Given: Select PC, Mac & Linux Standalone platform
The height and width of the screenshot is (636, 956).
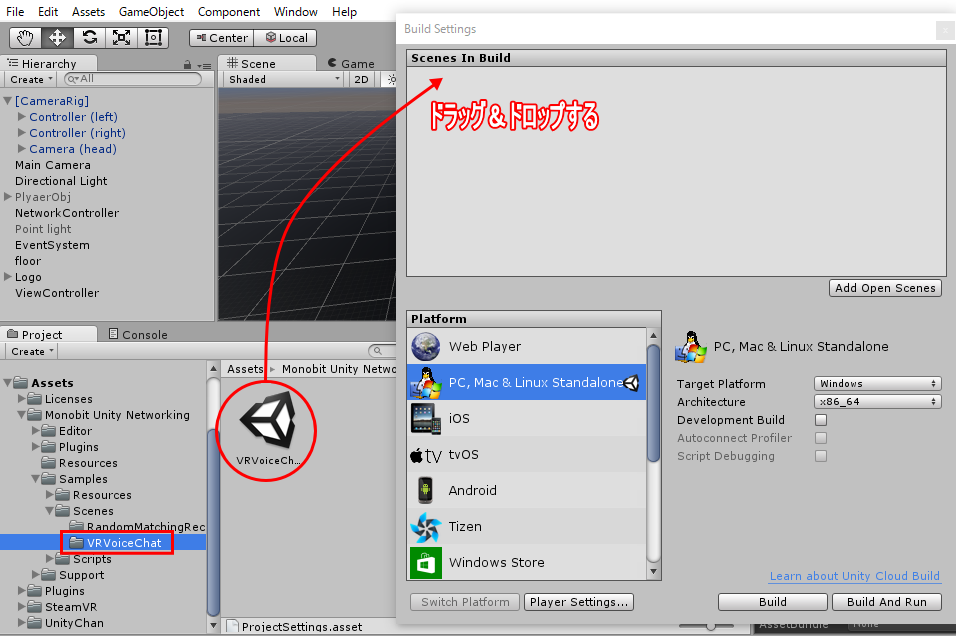Looking at the screenshot, I should (526, 382).
